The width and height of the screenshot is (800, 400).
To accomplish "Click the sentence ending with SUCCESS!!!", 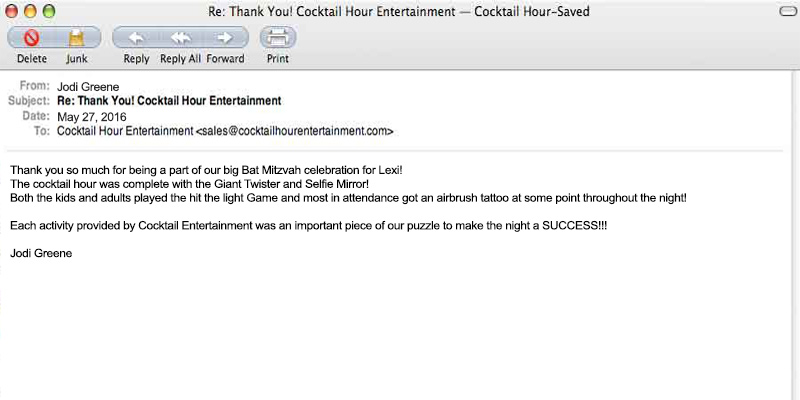I will point(309,225).
